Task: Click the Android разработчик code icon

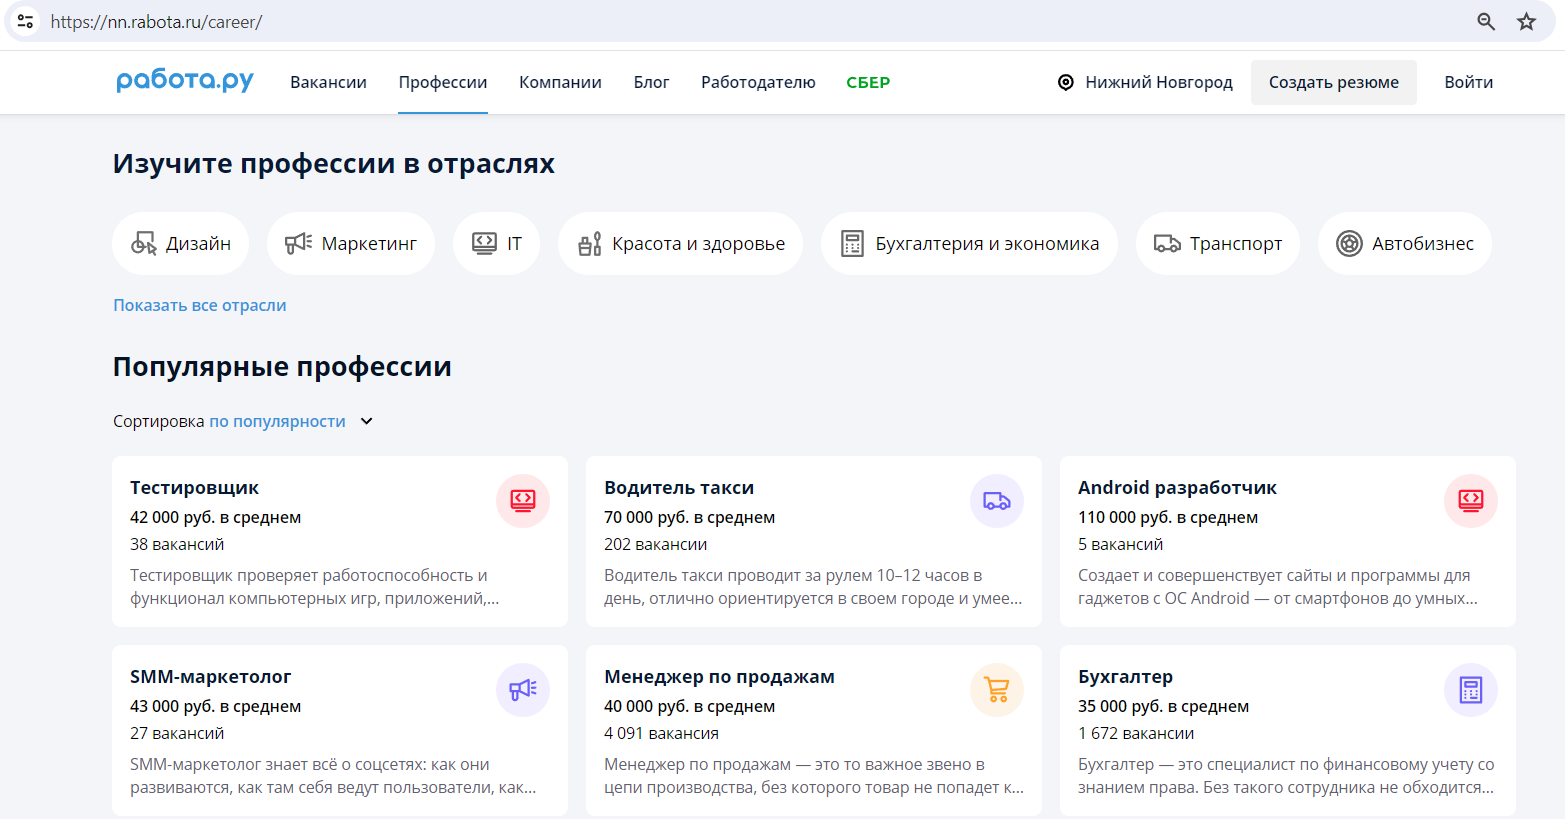Action: [1470, 500]
